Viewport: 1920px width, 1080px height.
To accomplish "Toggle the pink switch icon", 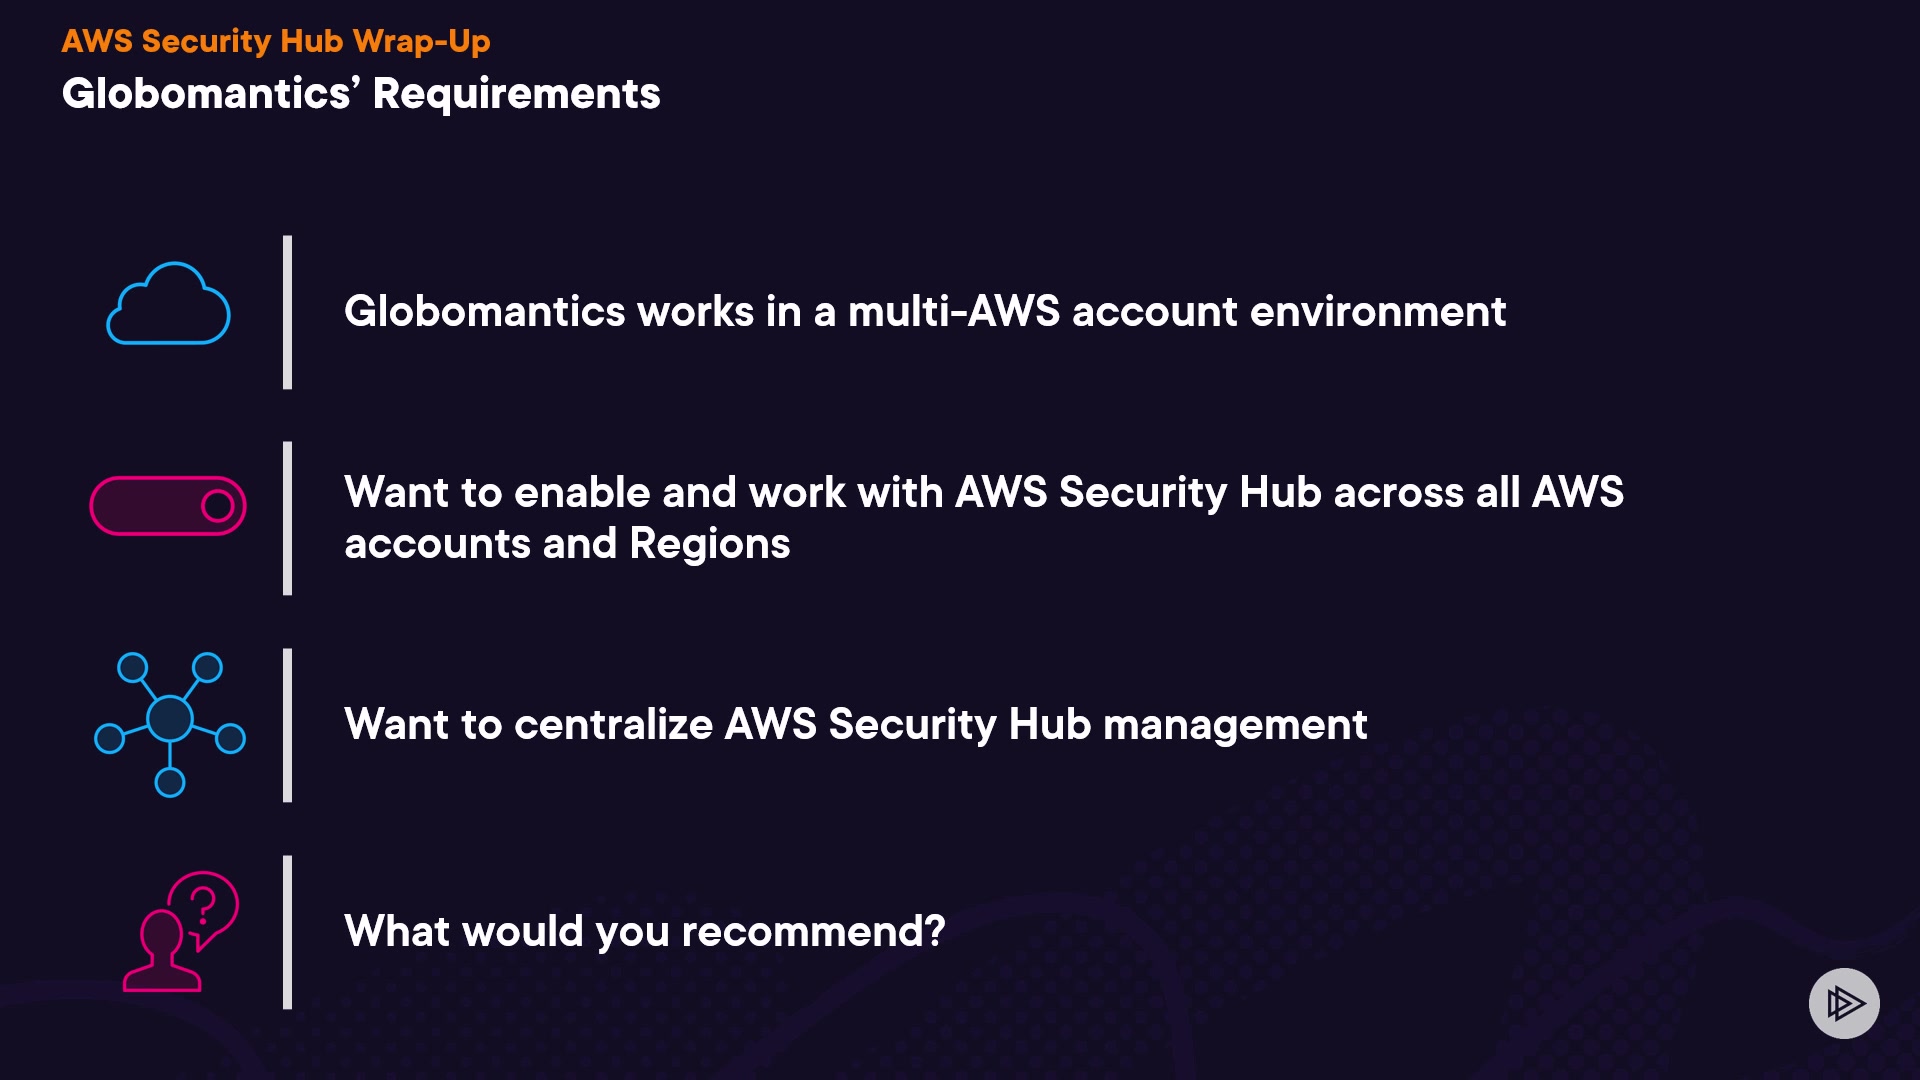I will [x=167, y=506].
